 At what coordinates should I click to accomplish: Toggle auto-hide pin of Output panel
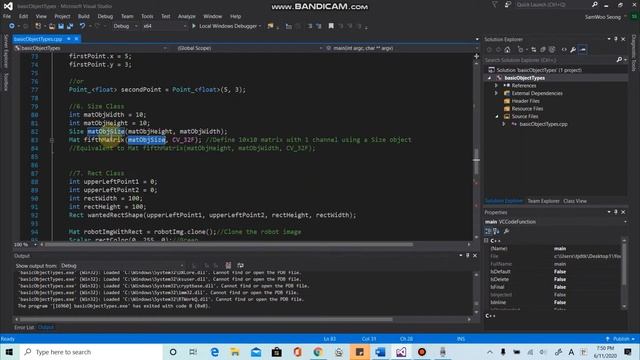tap(468, 256)
